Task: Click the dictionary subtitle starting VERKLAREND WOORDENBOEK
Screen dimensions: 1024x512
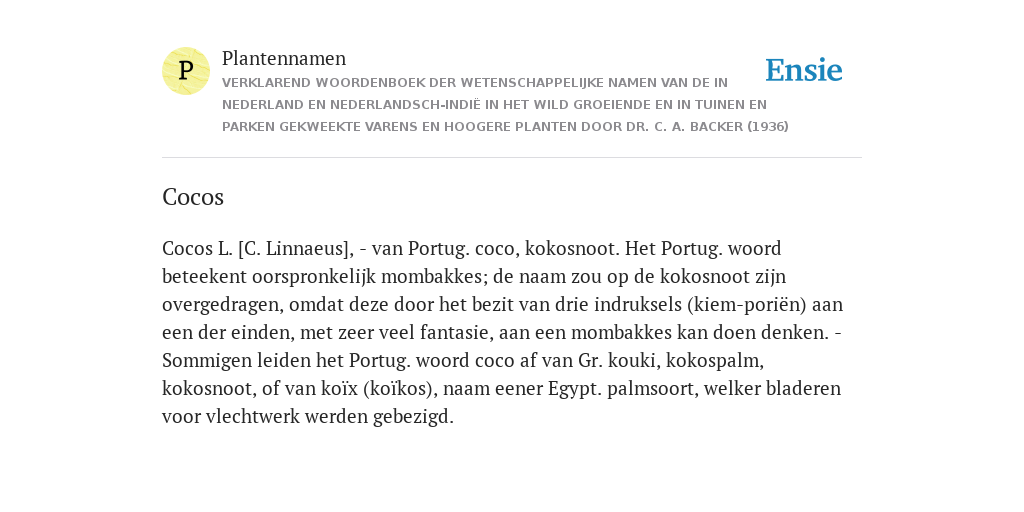Action: tap(505, 104)
